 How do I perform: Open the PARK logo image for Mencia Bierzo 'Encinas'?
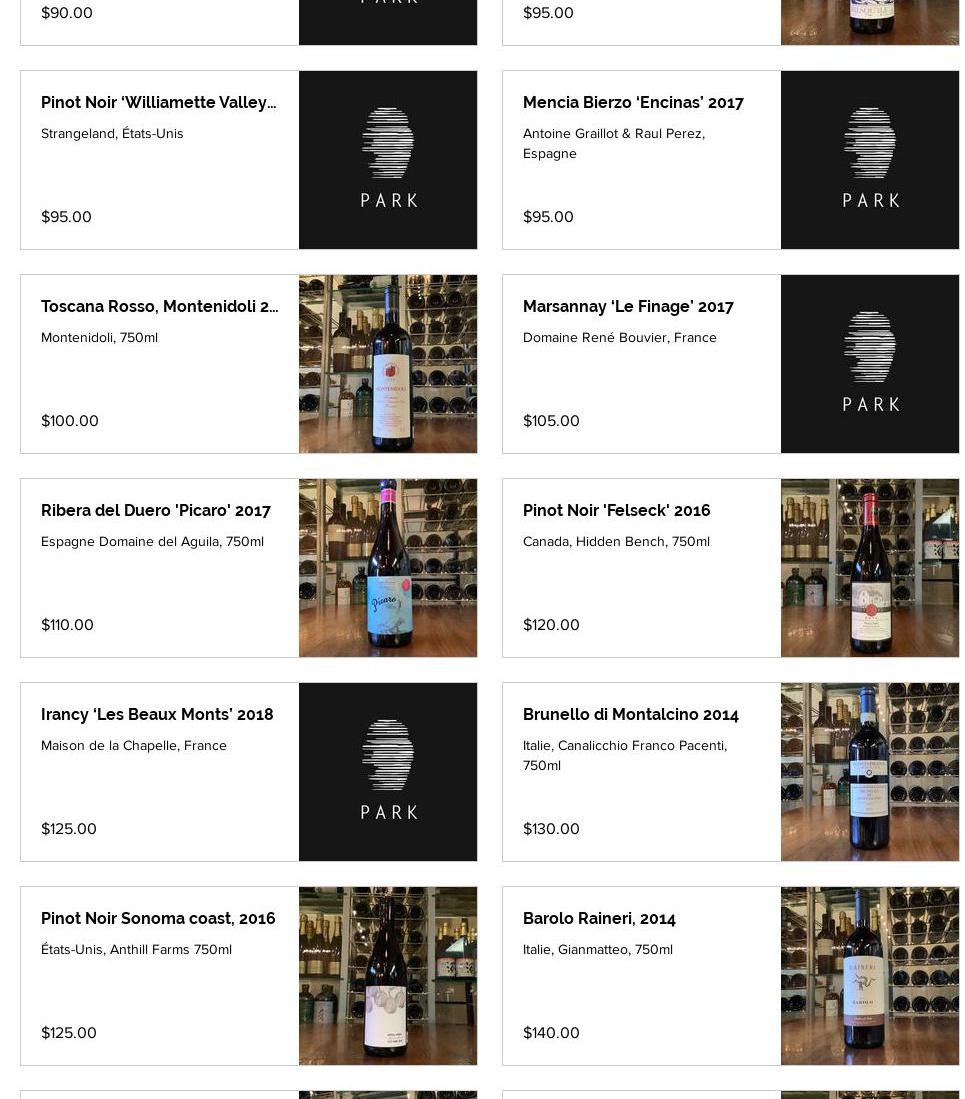pyautogui.click(x=870, y=160)
